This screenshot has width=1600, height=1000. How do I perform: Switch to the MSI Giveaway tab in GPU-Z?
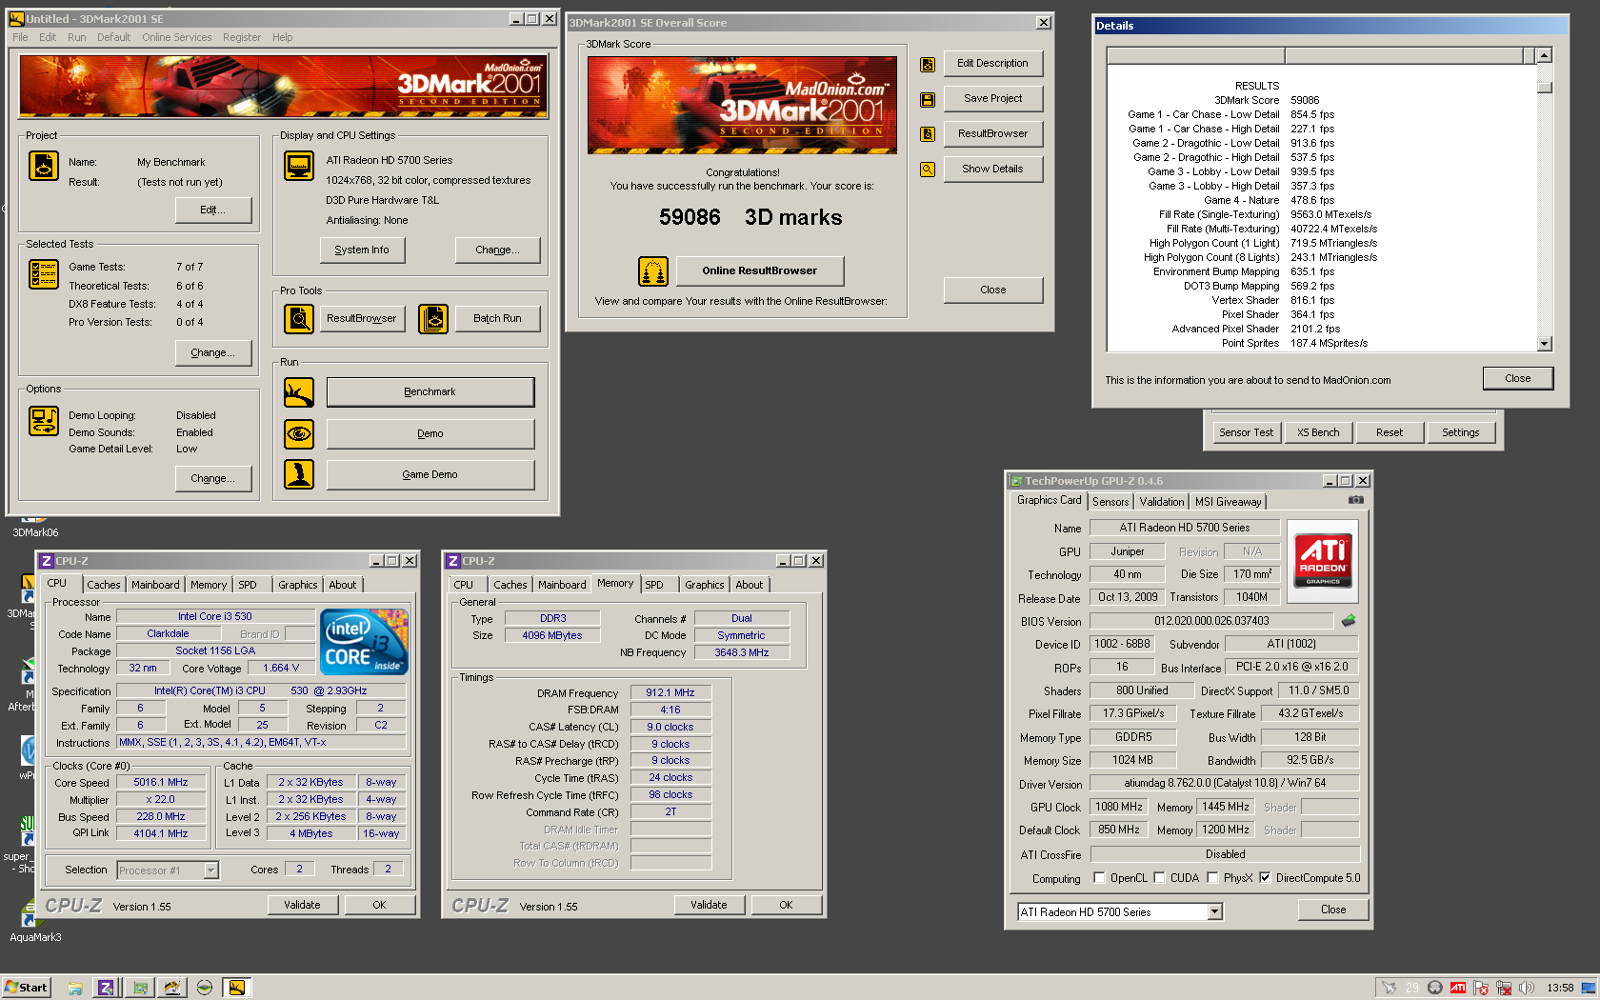(1228, 502)
